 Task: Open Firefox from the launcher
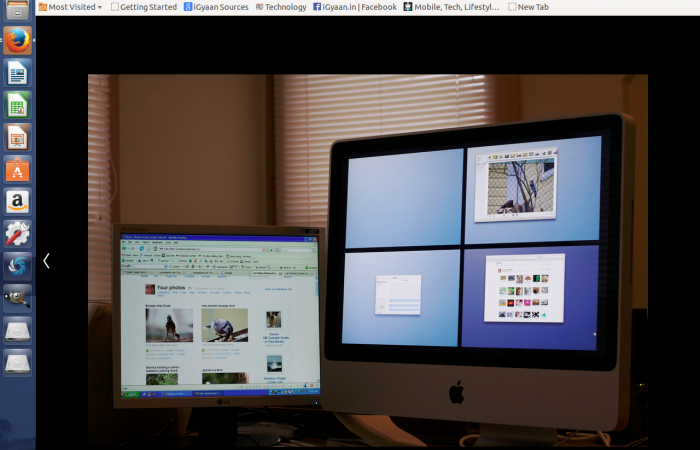click(x=17, y=41)
